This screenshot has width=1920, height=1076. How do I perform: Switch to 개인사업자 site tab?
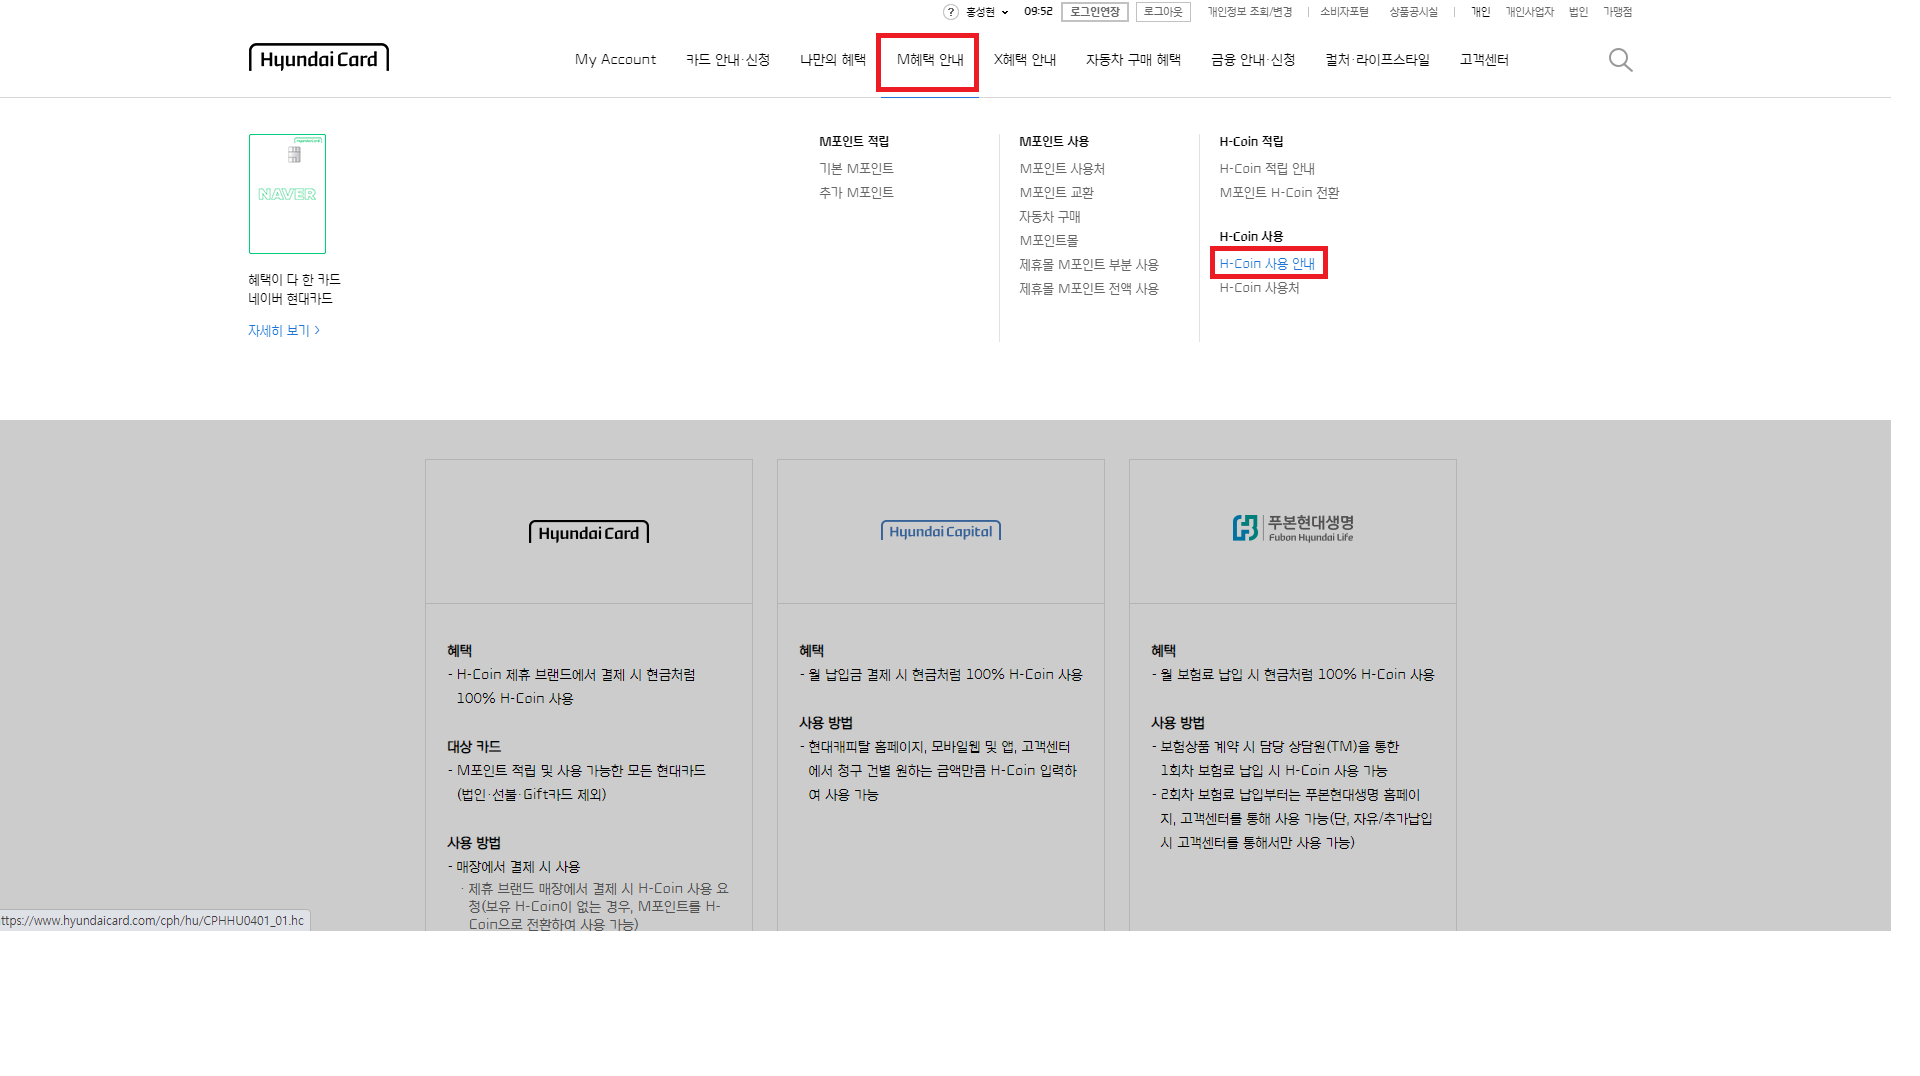(1530, 12)
